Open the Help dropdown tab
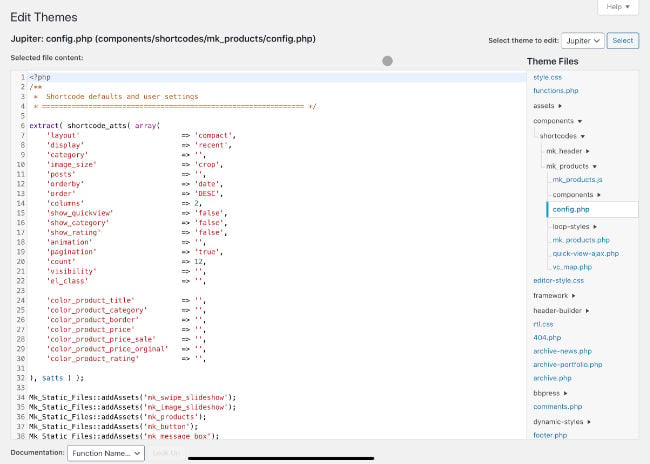650x464 pixels. tap(618, 7)
